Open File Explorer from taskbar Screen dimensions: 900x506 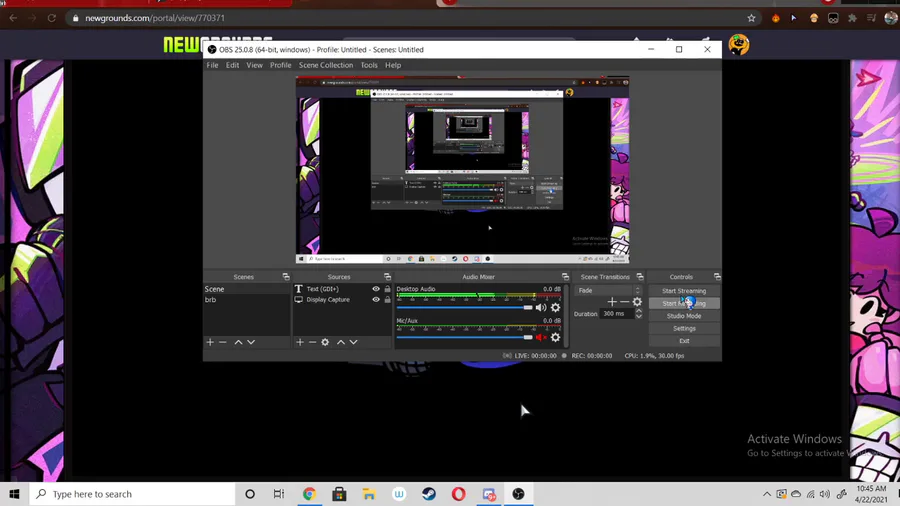369,494
